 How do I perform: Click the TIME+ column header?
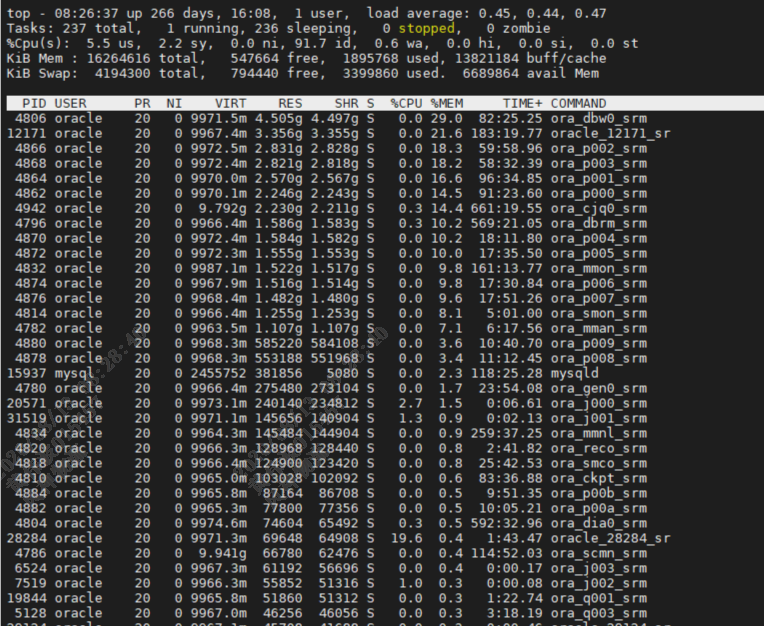pos(522,103)
